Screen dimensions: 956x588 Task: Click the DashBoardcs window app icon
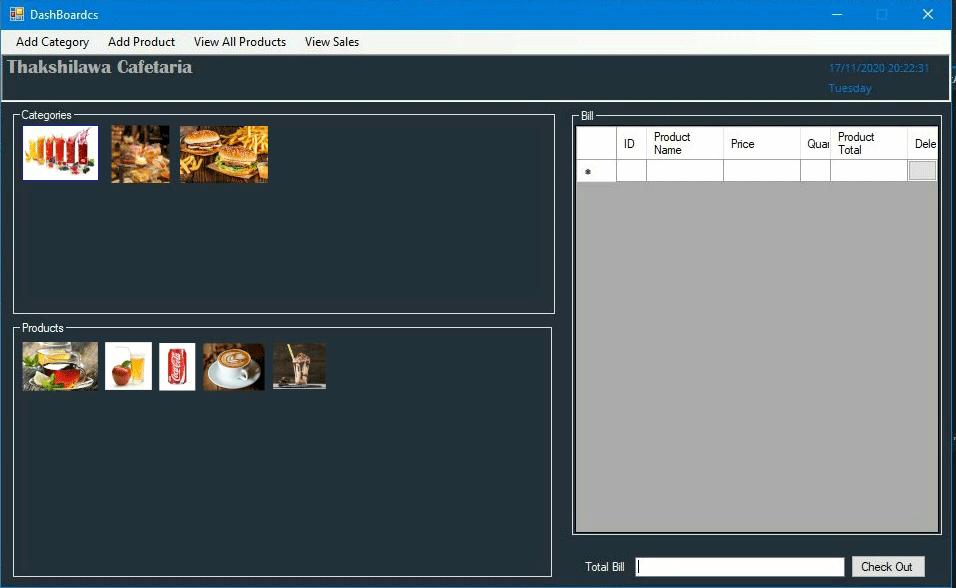17,14
